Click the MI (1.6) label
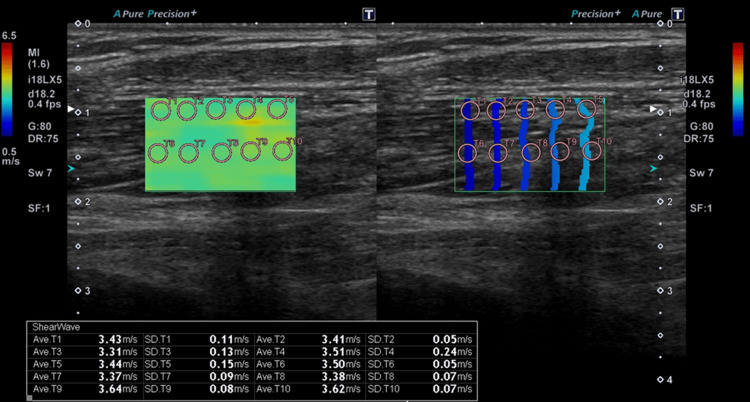The width and height of the screenshot is (750, 402). 38,58
